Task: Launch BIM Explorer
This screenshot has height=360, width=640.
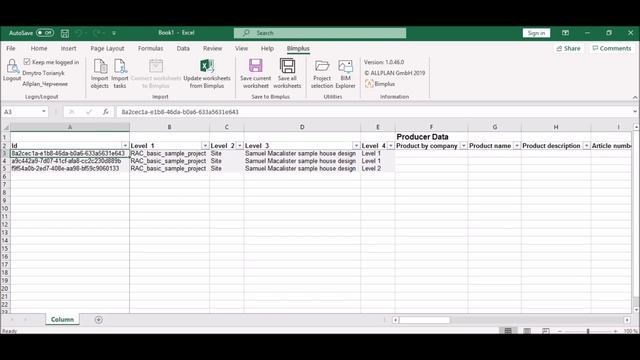Action: (x=345, y=73)
